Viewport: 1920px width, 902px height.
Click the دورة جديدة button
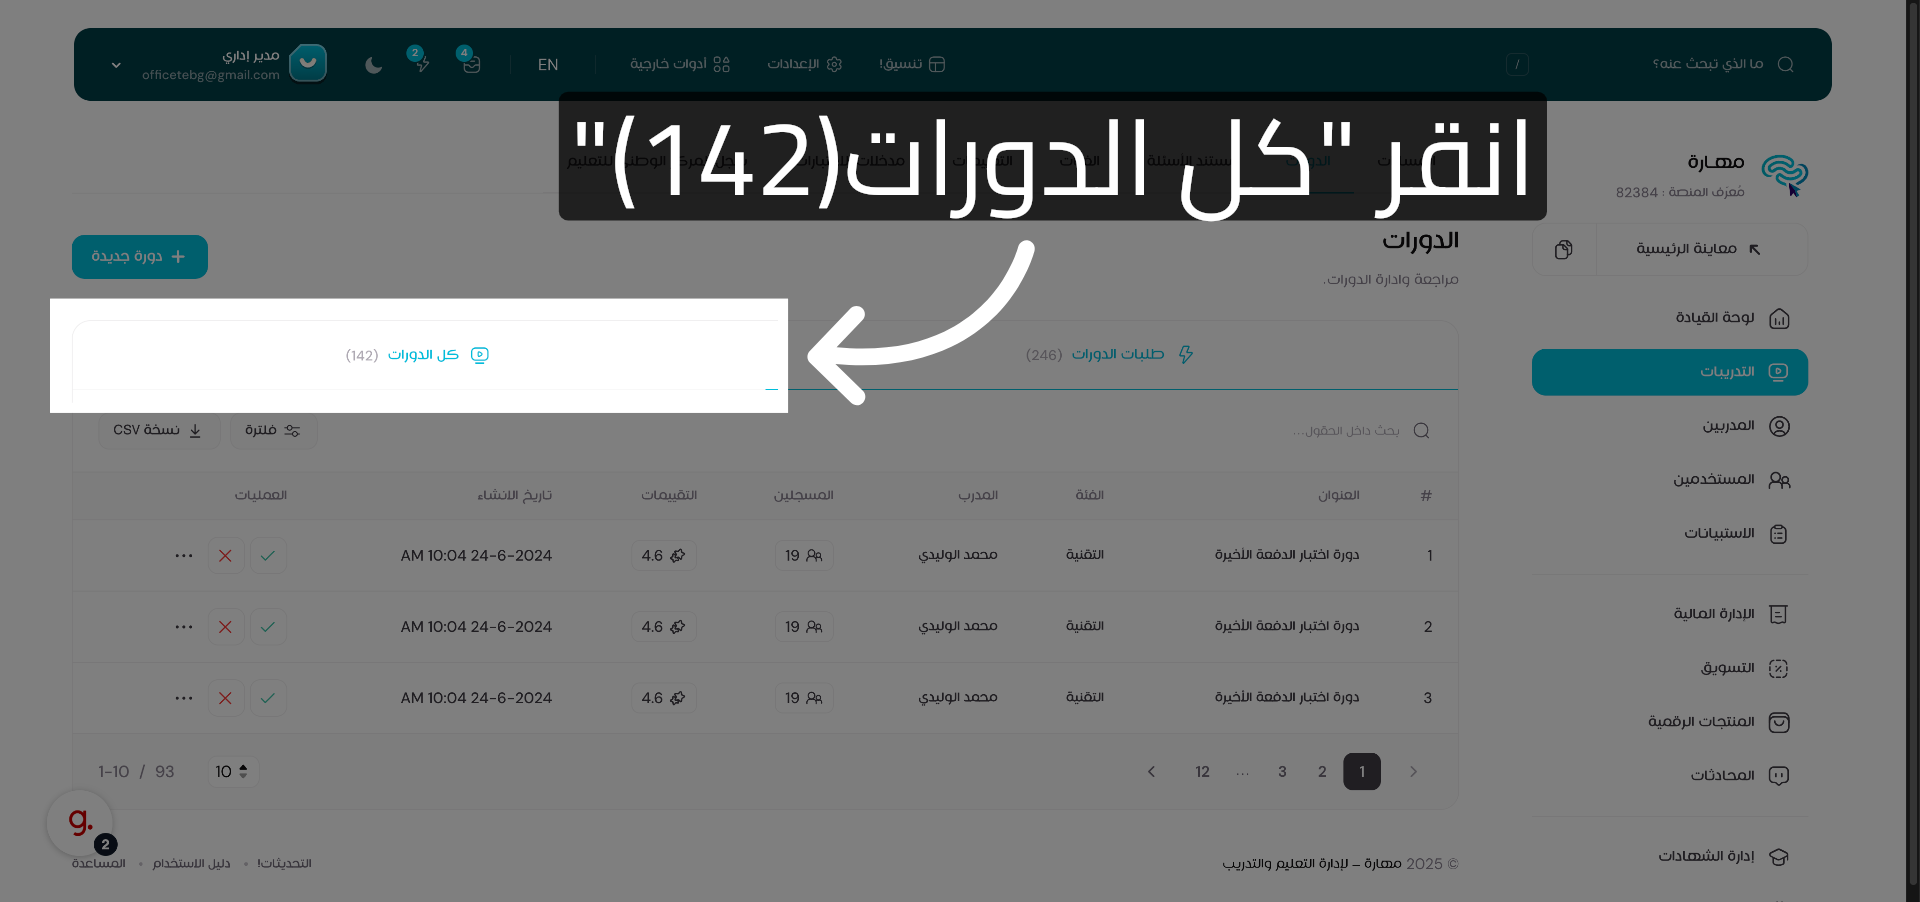point(139,257)
